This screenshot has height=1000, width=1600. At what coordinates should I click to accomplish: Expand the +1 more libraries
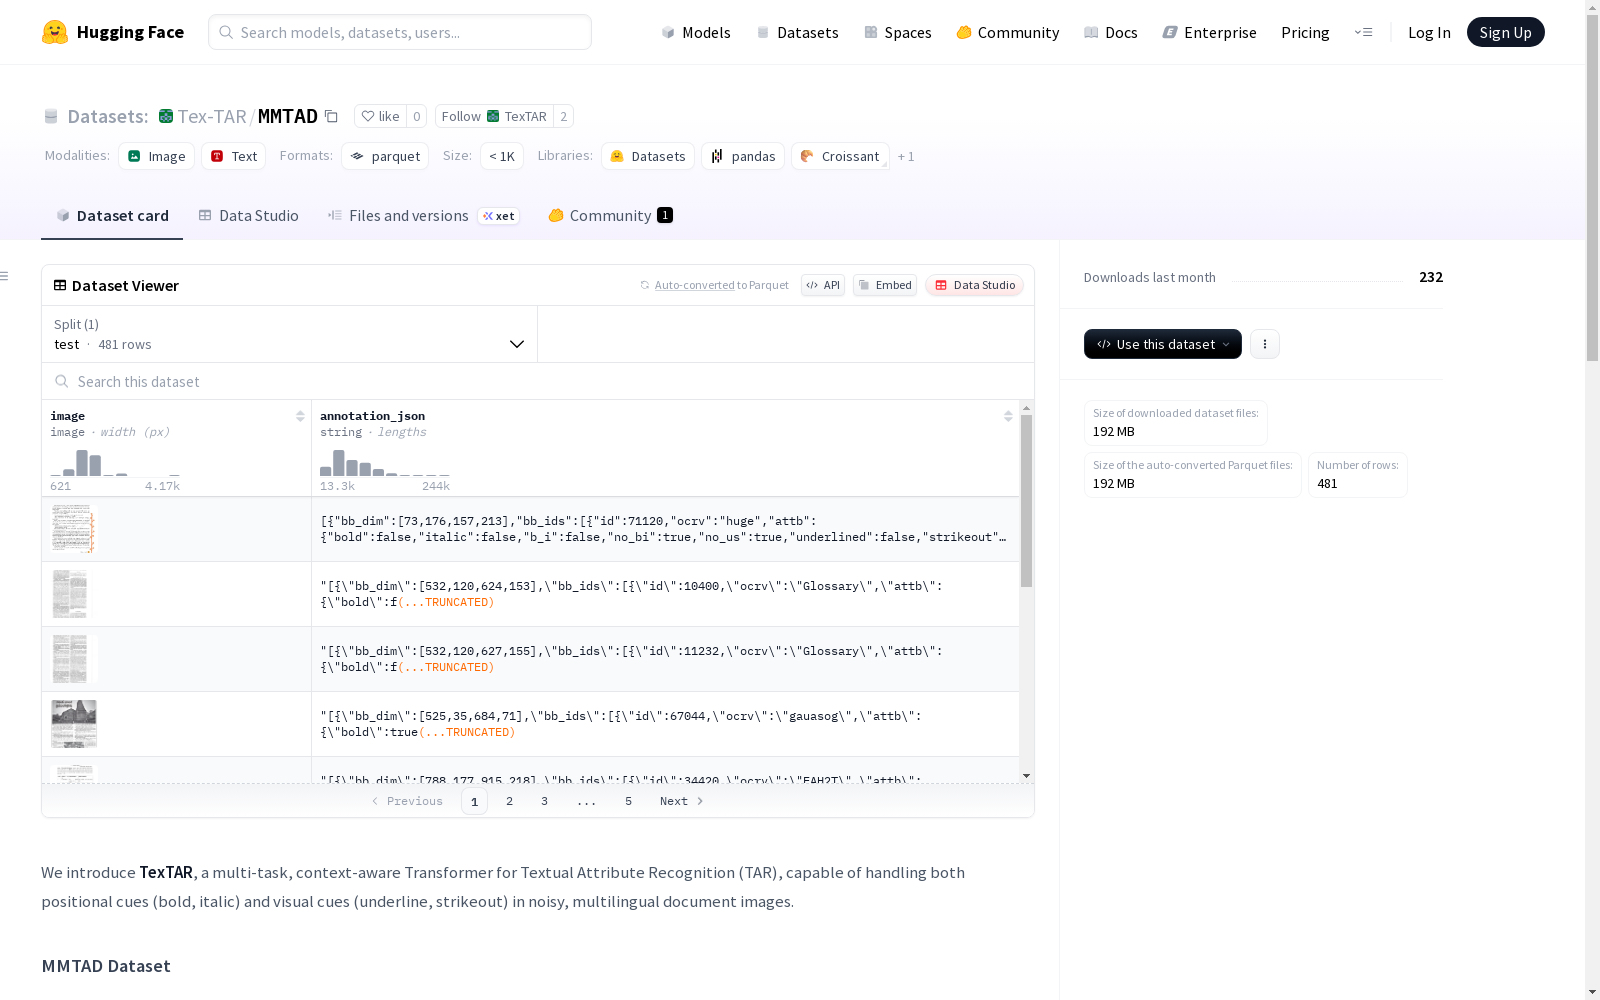click(x=906, y=157)
